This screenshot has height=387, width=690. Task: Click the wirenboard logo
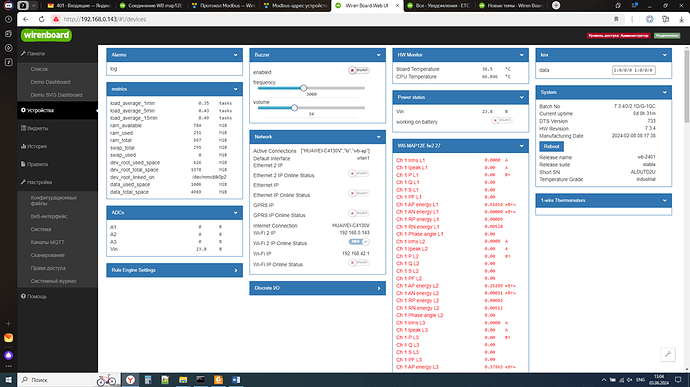46,35
